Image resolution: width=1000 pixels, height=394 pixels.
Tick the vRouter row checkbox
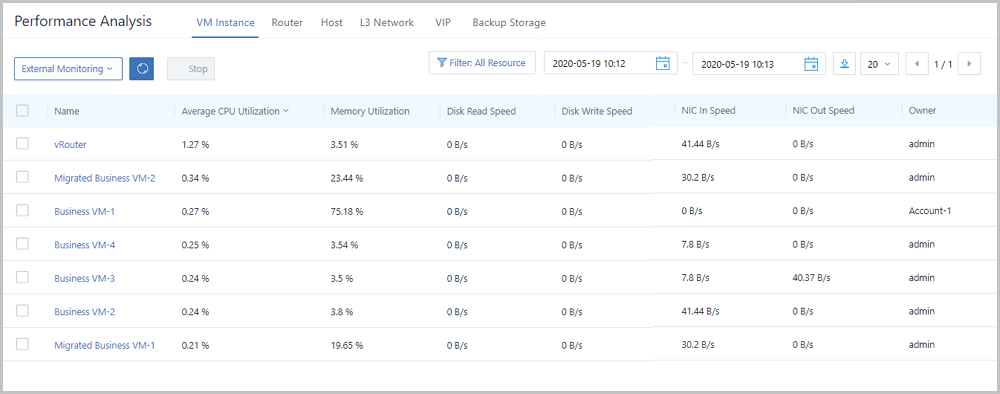click(22, 143)
